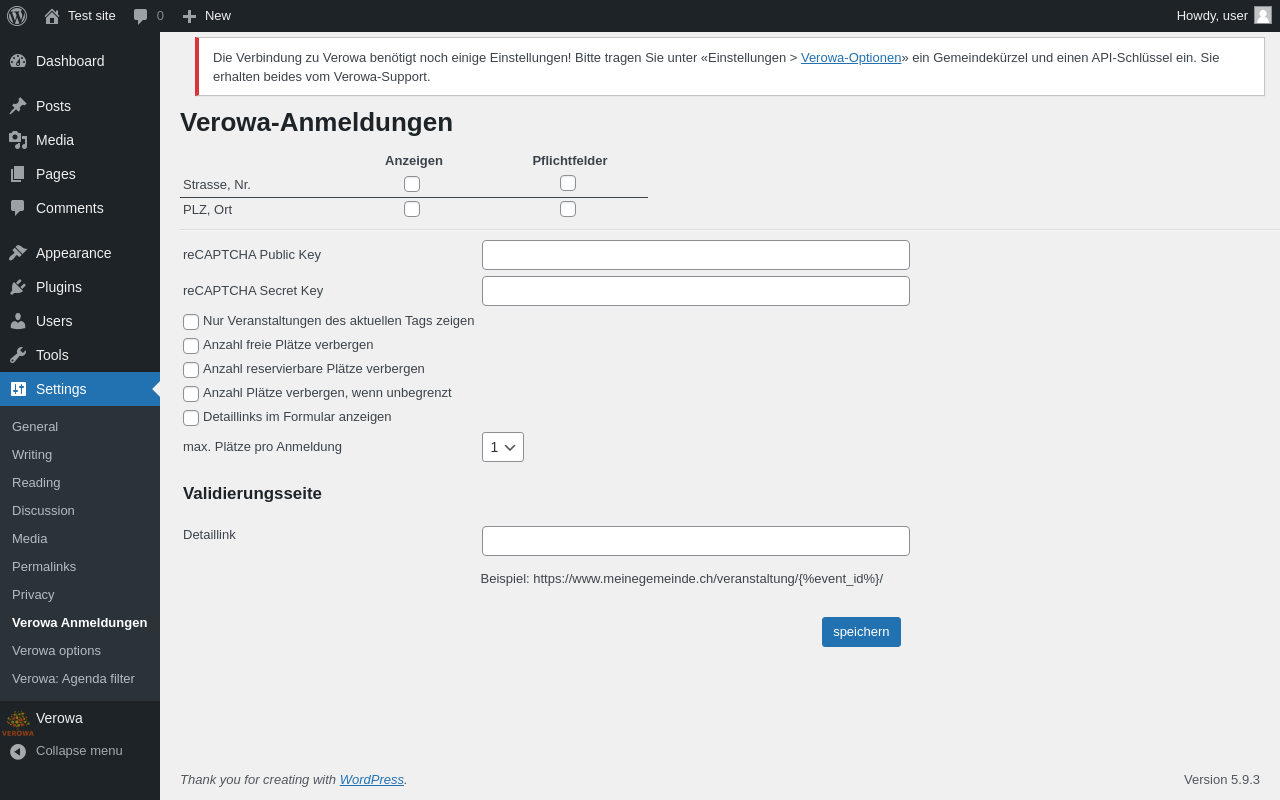Open Permalinks settings submenu item
The image size is (1280, 800).
pyautogui.click(x=44, y=567)
